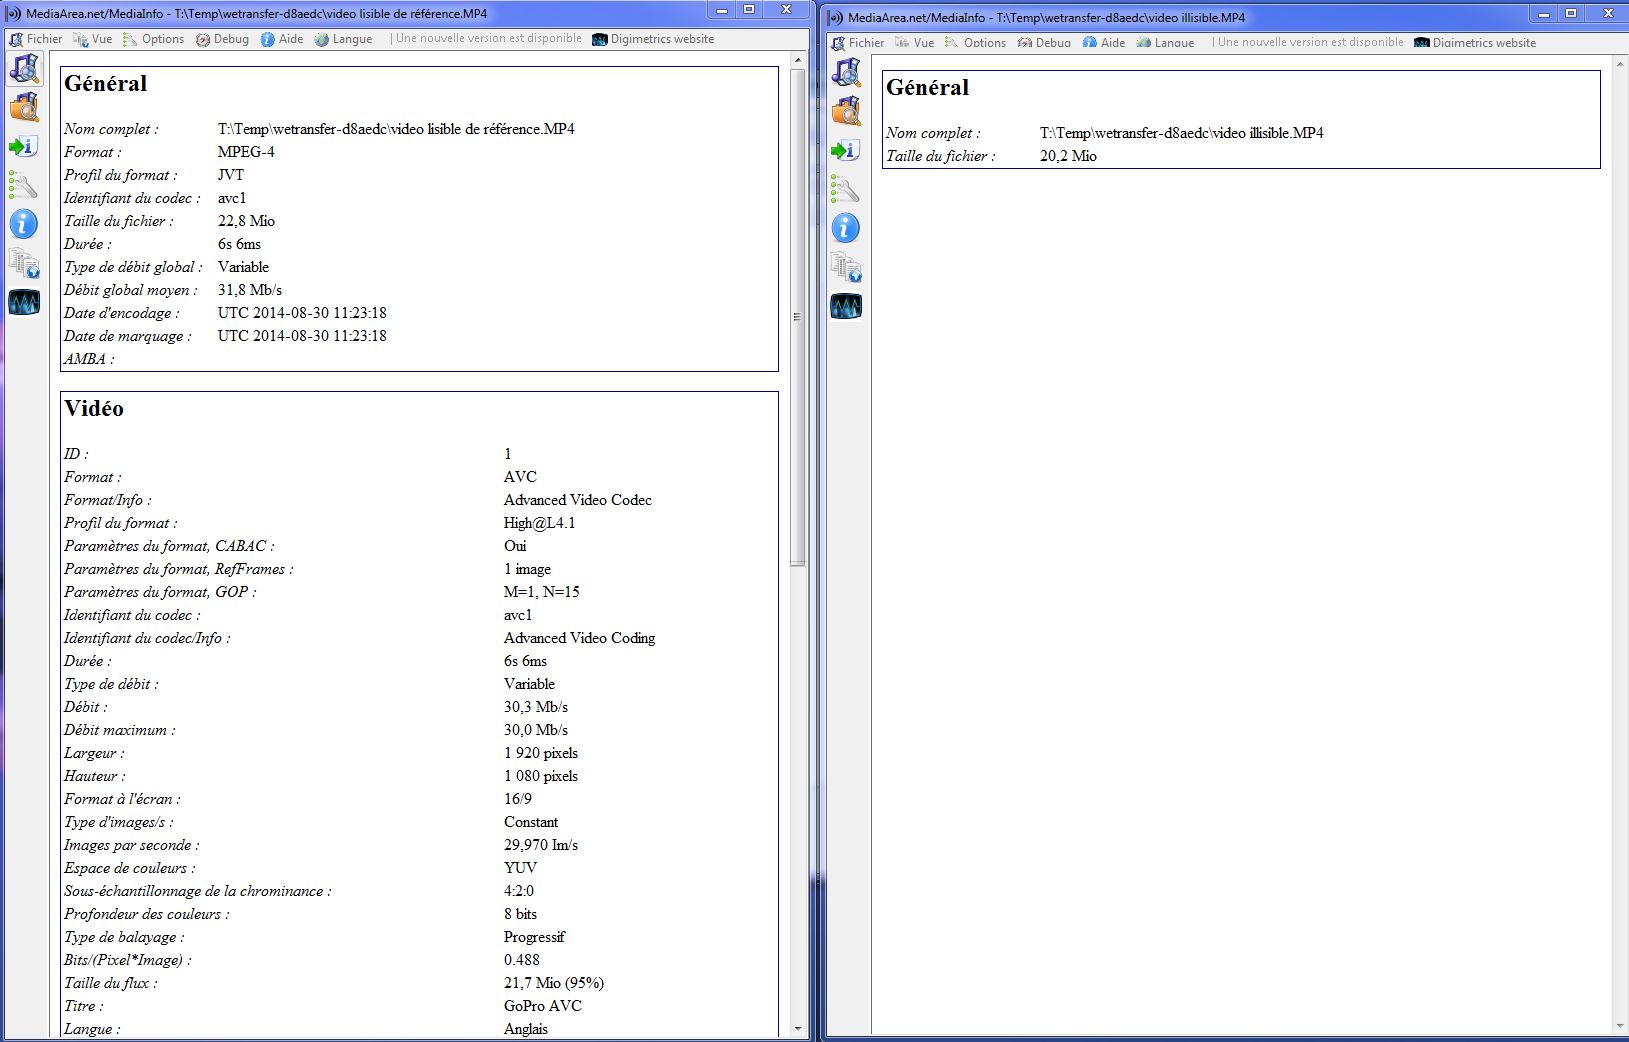Click Open File icon in illisible video window
1629x1042 pixels.
(x=846, y=72)
